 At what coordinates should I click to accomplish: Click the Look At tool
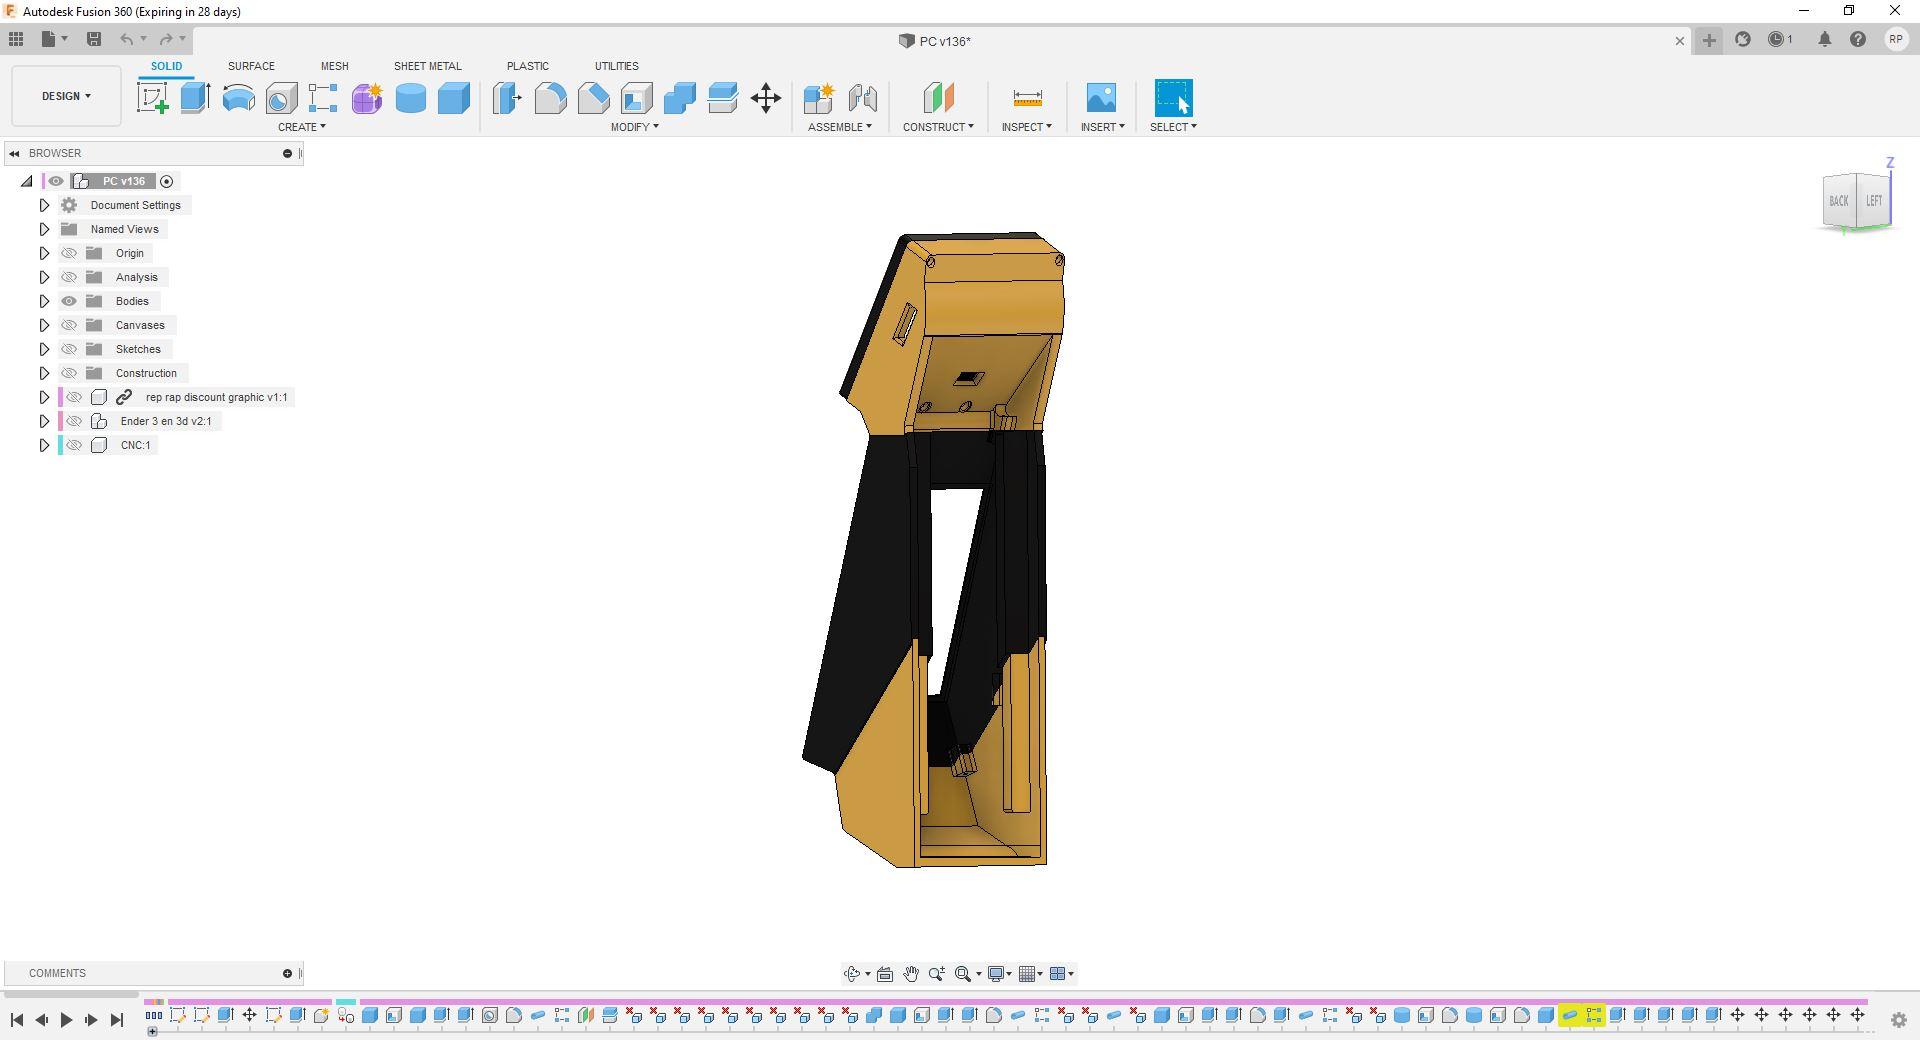885,974
